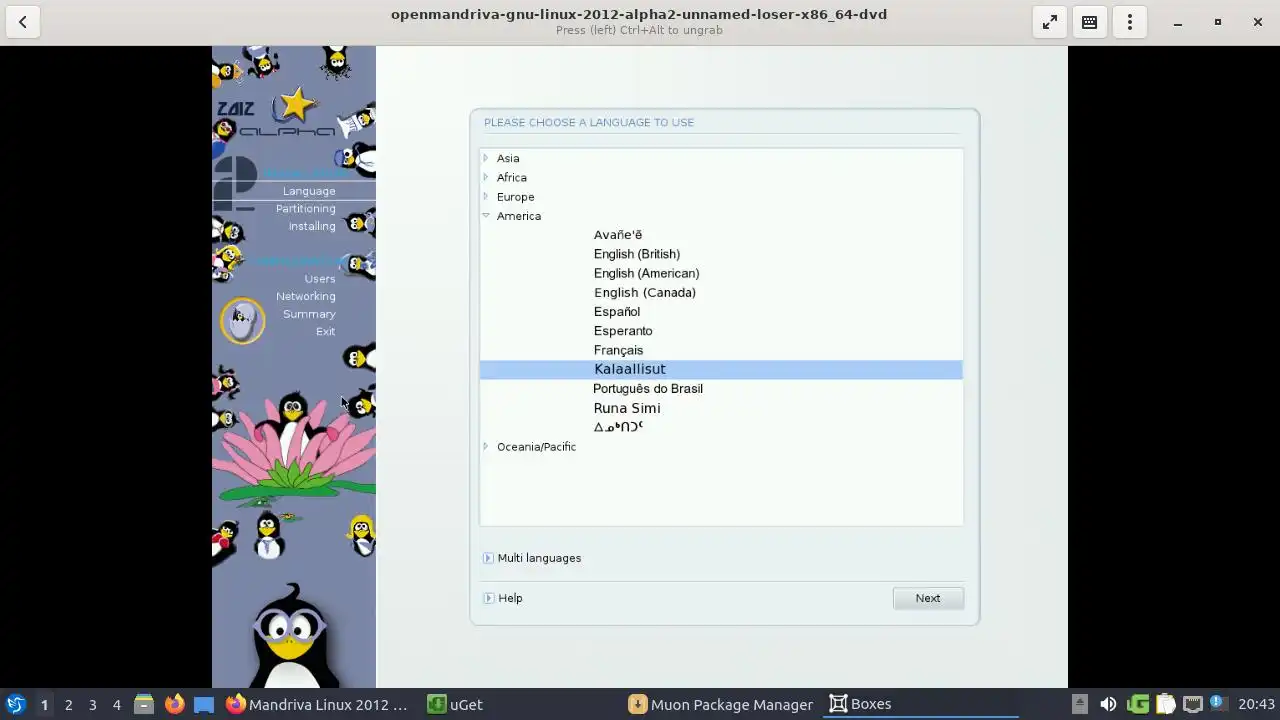1280x720 pixels.
Task: Select Esperanto language
Action: point(623,331)
